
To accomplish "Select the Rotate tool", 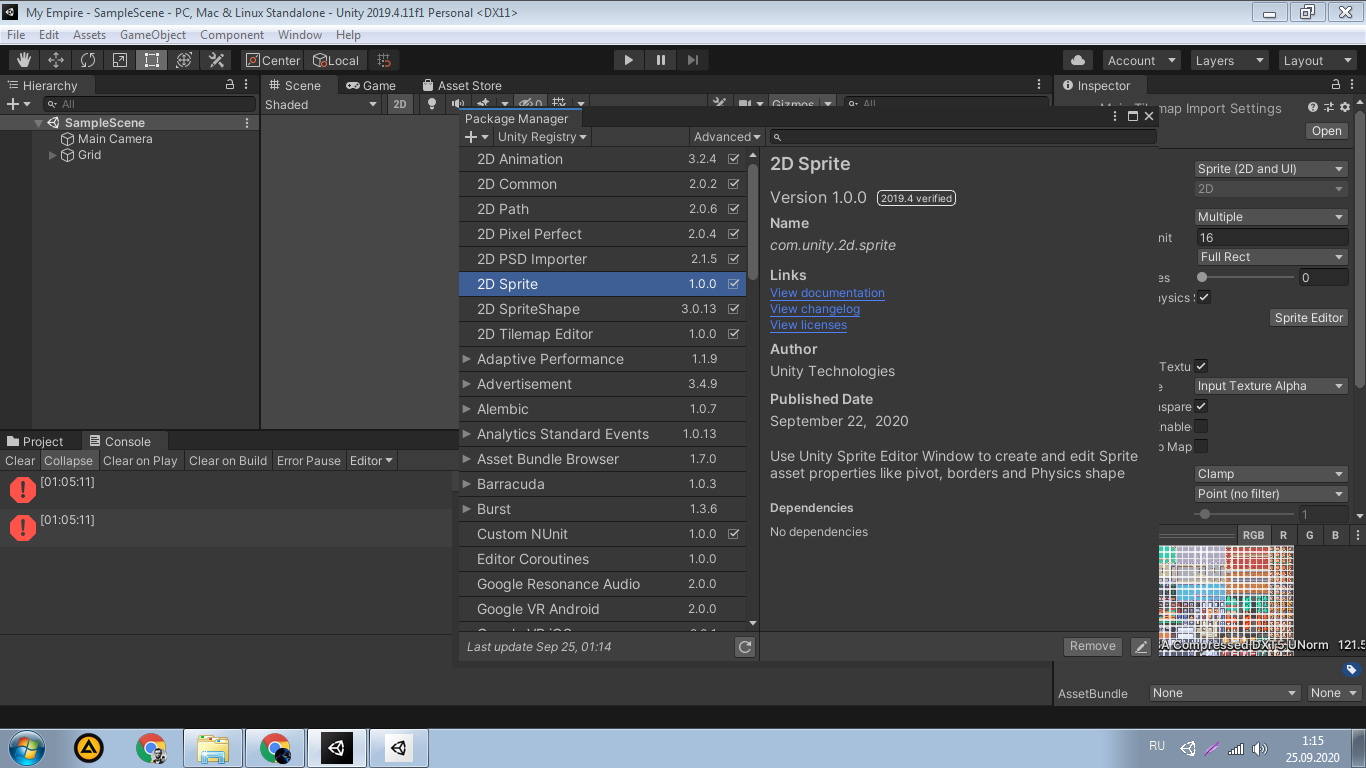I will point(88,60).
